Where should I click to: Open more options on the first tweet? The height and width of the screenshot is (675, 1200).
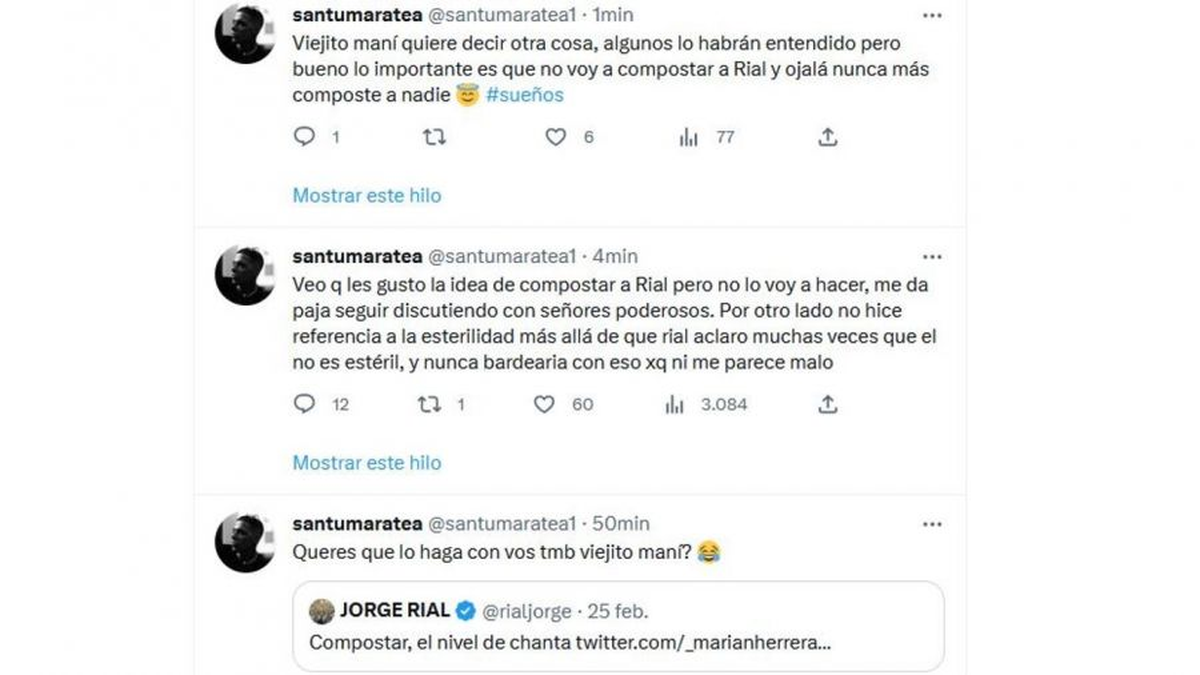click(933, 15)
